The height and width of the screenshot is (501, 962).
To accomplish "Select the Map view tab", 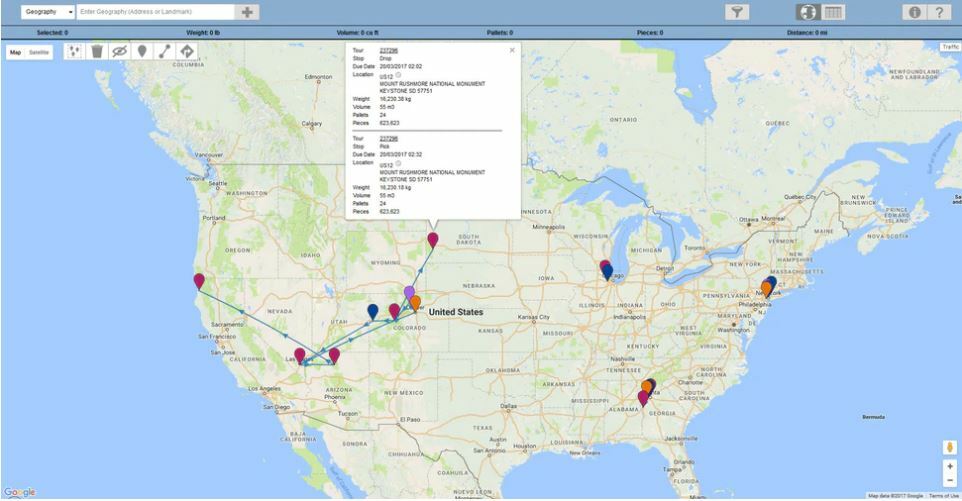I will (16, 51).
